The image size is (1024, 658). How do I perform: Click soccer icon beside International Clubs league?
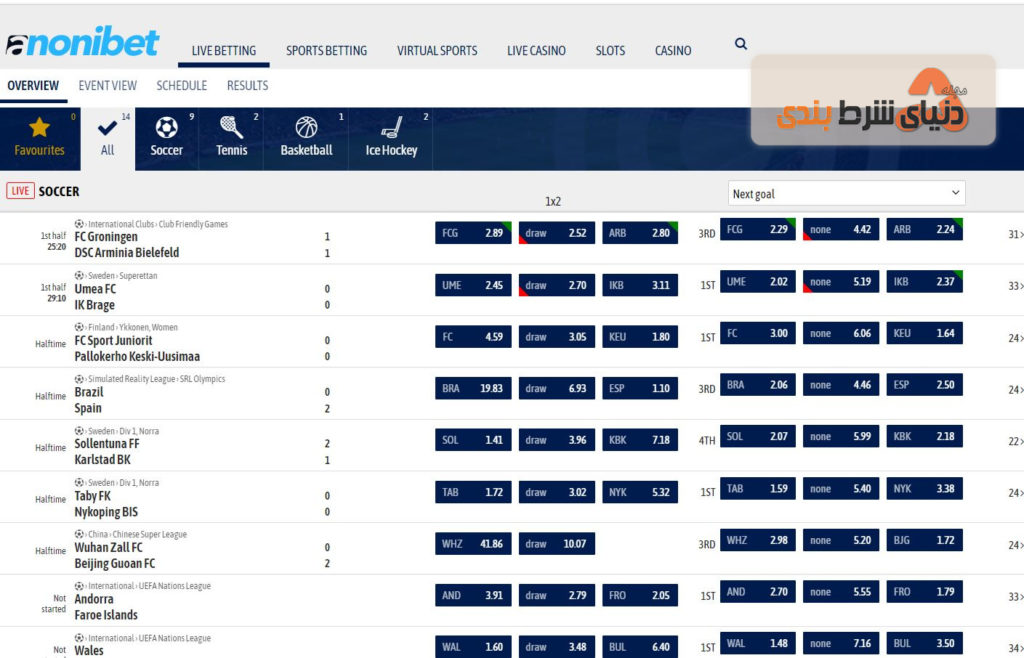click(x=79, y=224)
